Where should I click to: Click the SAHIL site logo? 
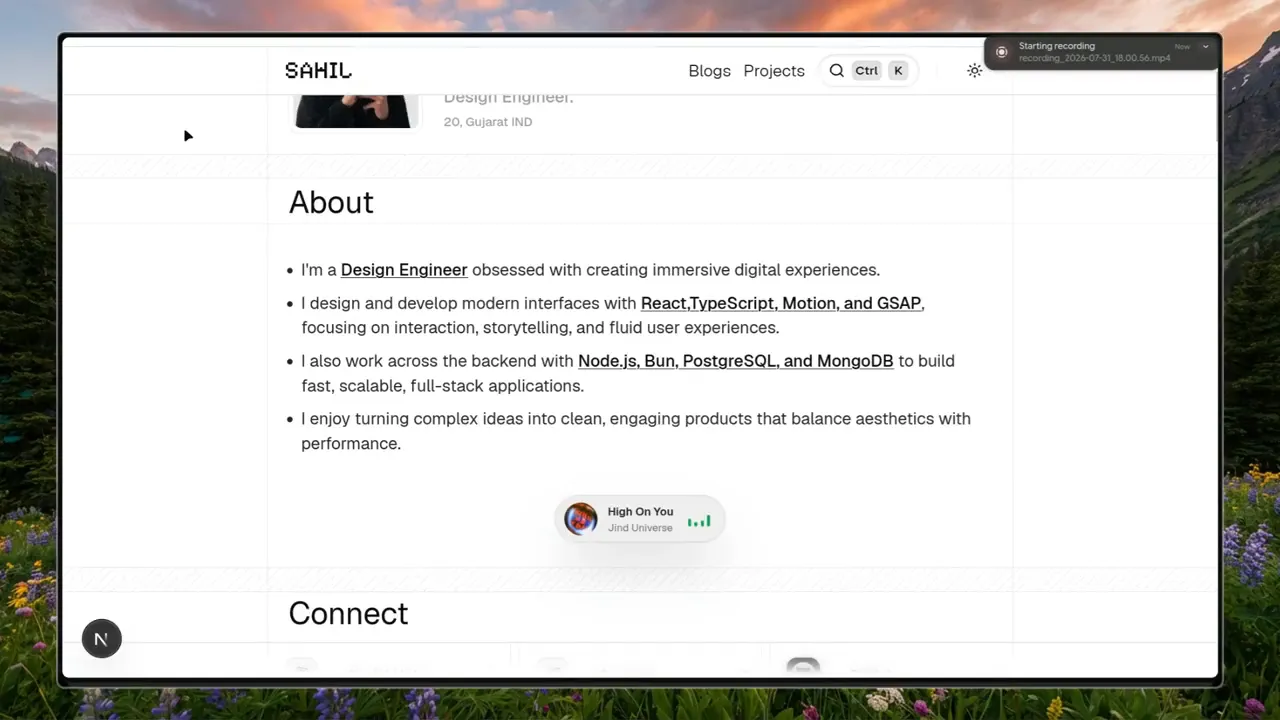coord(318,71)
